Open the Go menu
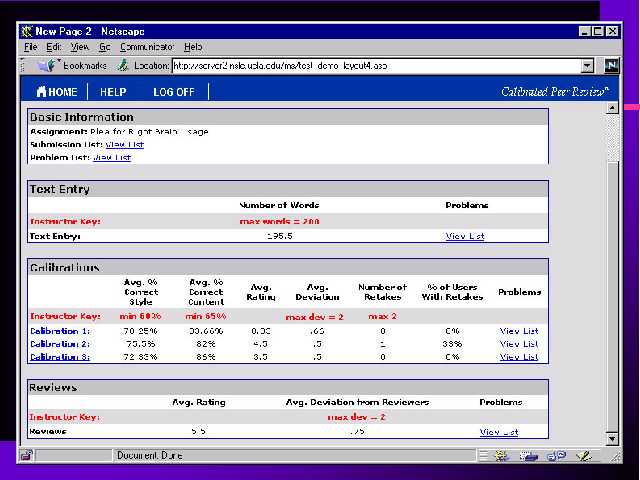 (x=104, y=47)
